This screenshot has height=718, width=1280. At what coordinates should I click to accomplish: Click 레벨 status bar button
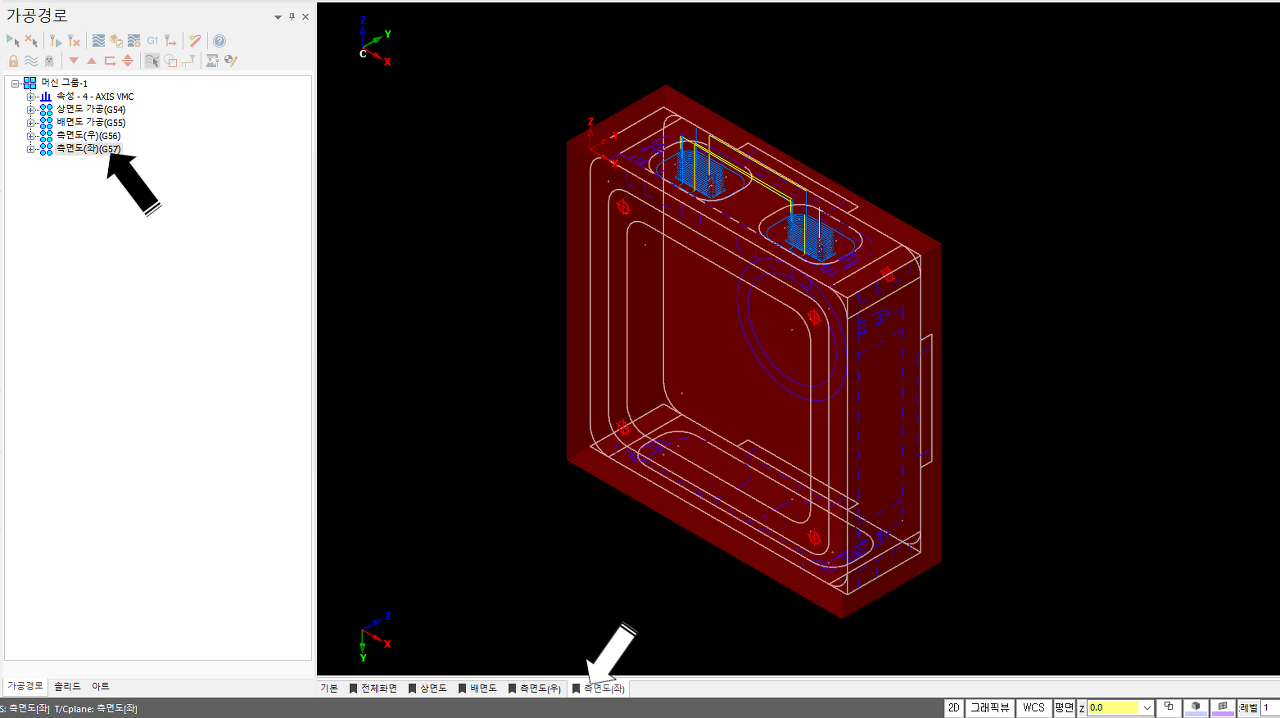[1248, 707]
